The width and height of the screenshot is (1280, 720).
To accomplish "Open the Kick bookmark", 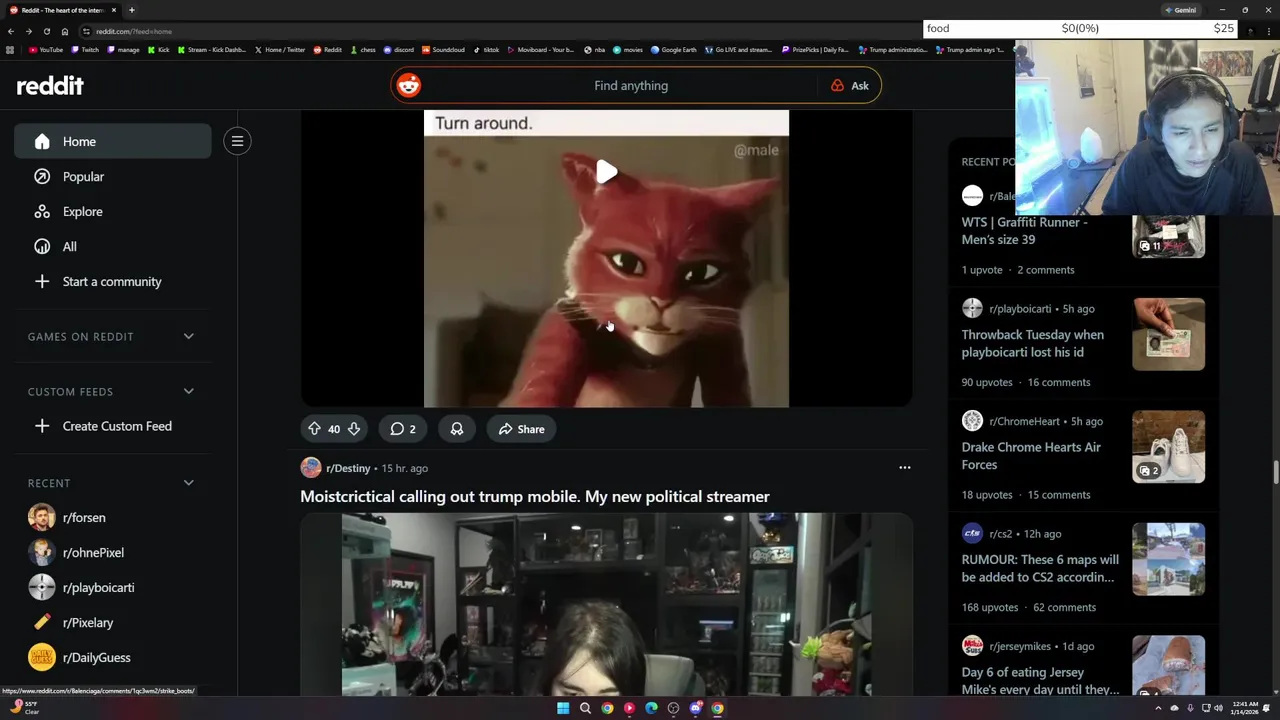I will pyautogui.click(x=158, y=49).
